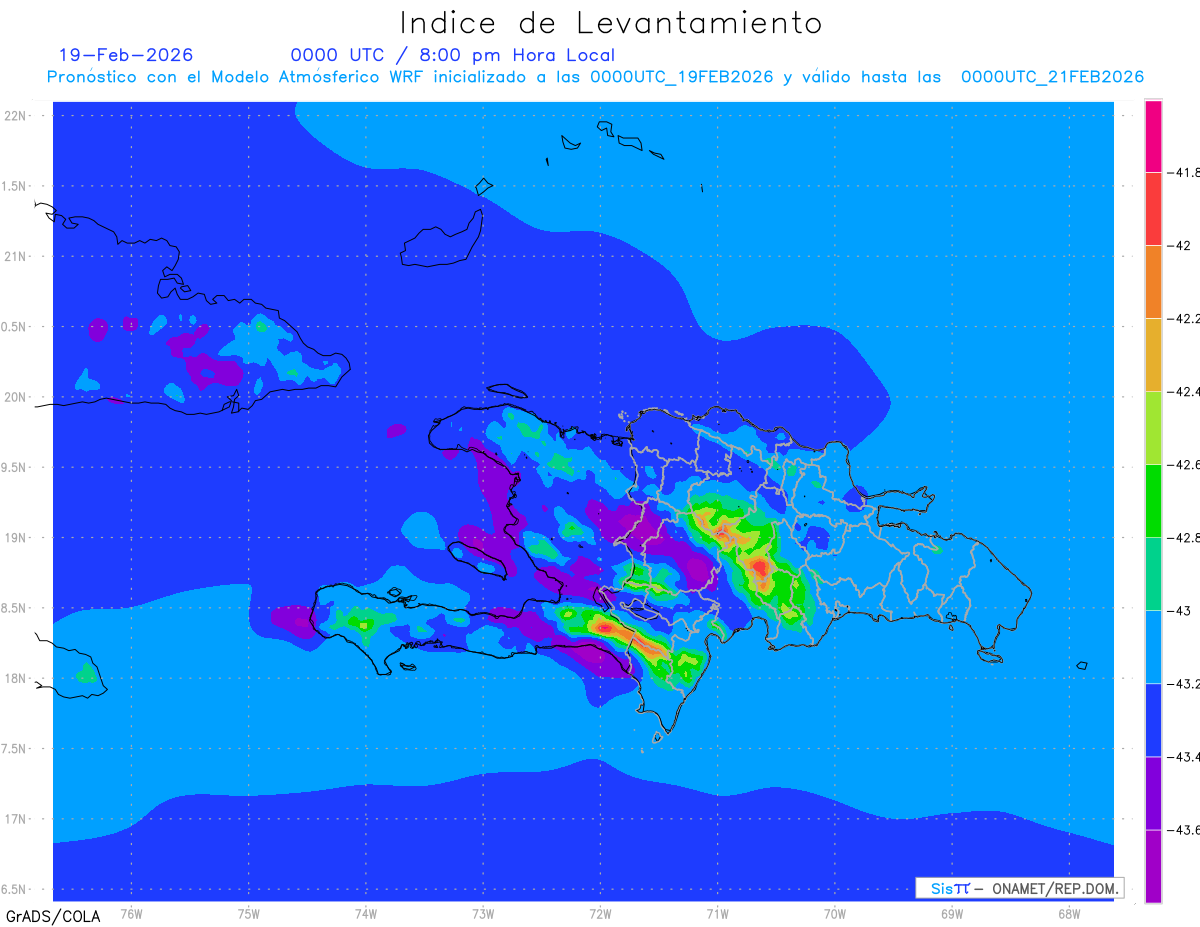Screen dimensions: 1200x927
Task: Click the 22N latitude label
Action: (16, 116)
